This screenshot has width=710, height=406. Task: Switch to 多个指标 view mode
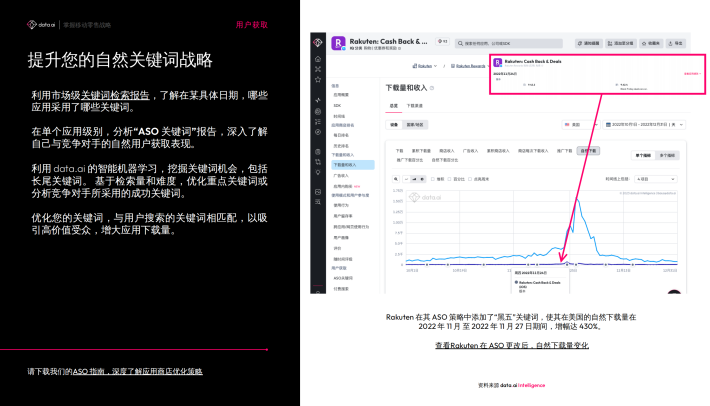tap(667, 155)
